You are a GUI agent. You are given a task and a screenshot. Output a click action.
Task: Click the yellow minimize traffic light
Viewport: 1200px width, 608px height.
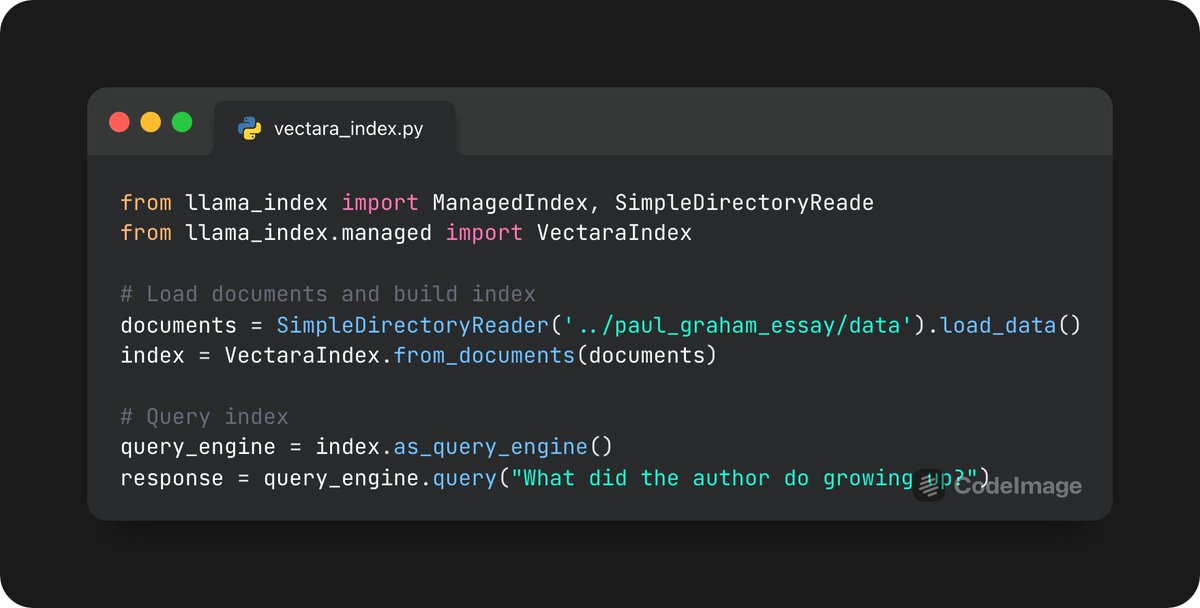click(x=150, y=122)
